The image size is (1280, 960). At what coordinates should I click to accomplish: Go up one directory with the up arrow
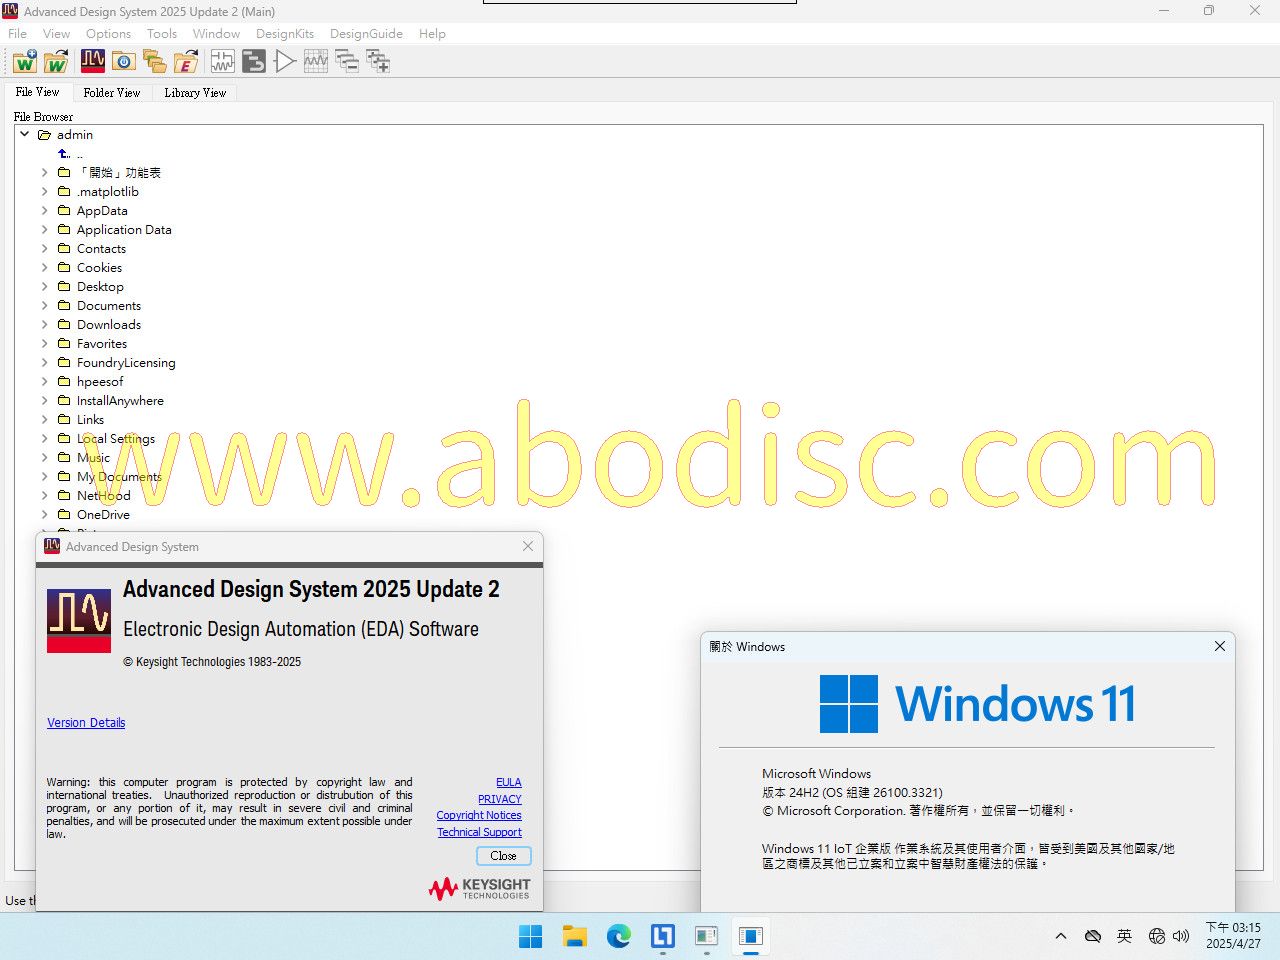tap(64, 154)
